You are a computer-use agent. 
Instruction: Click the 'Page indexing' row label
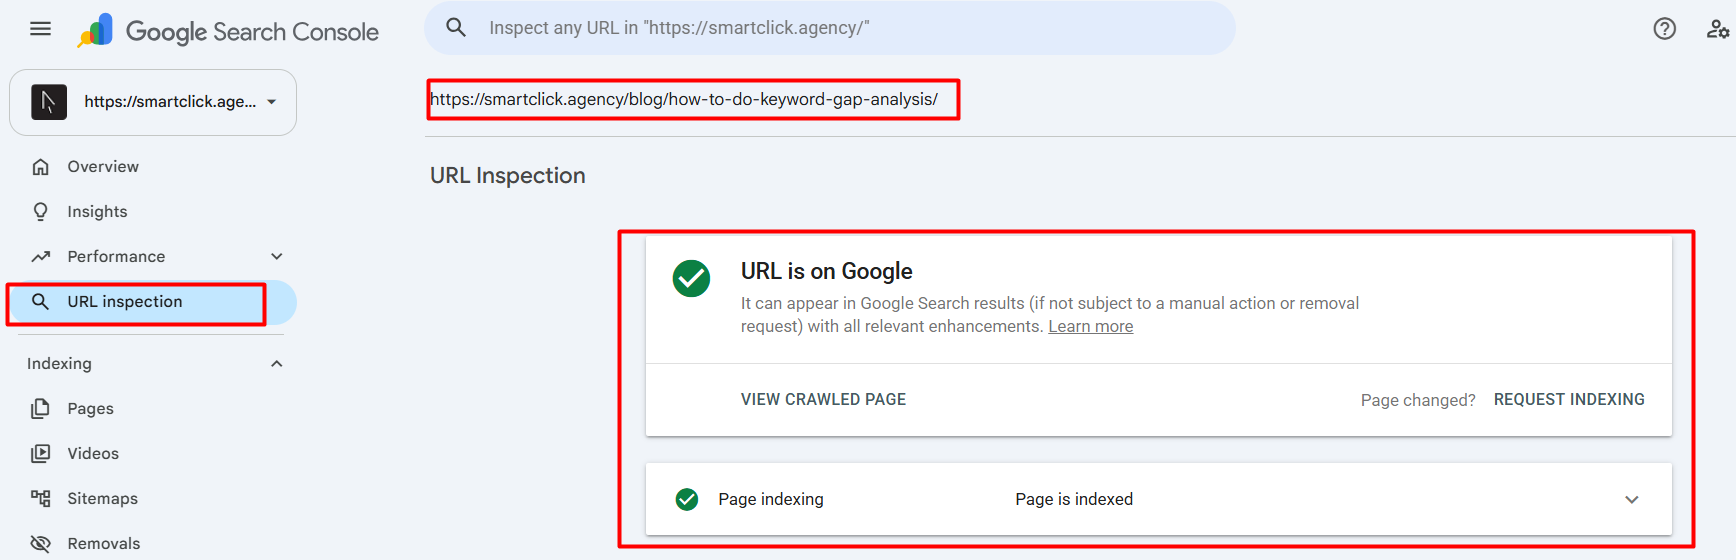coord(771,500)
